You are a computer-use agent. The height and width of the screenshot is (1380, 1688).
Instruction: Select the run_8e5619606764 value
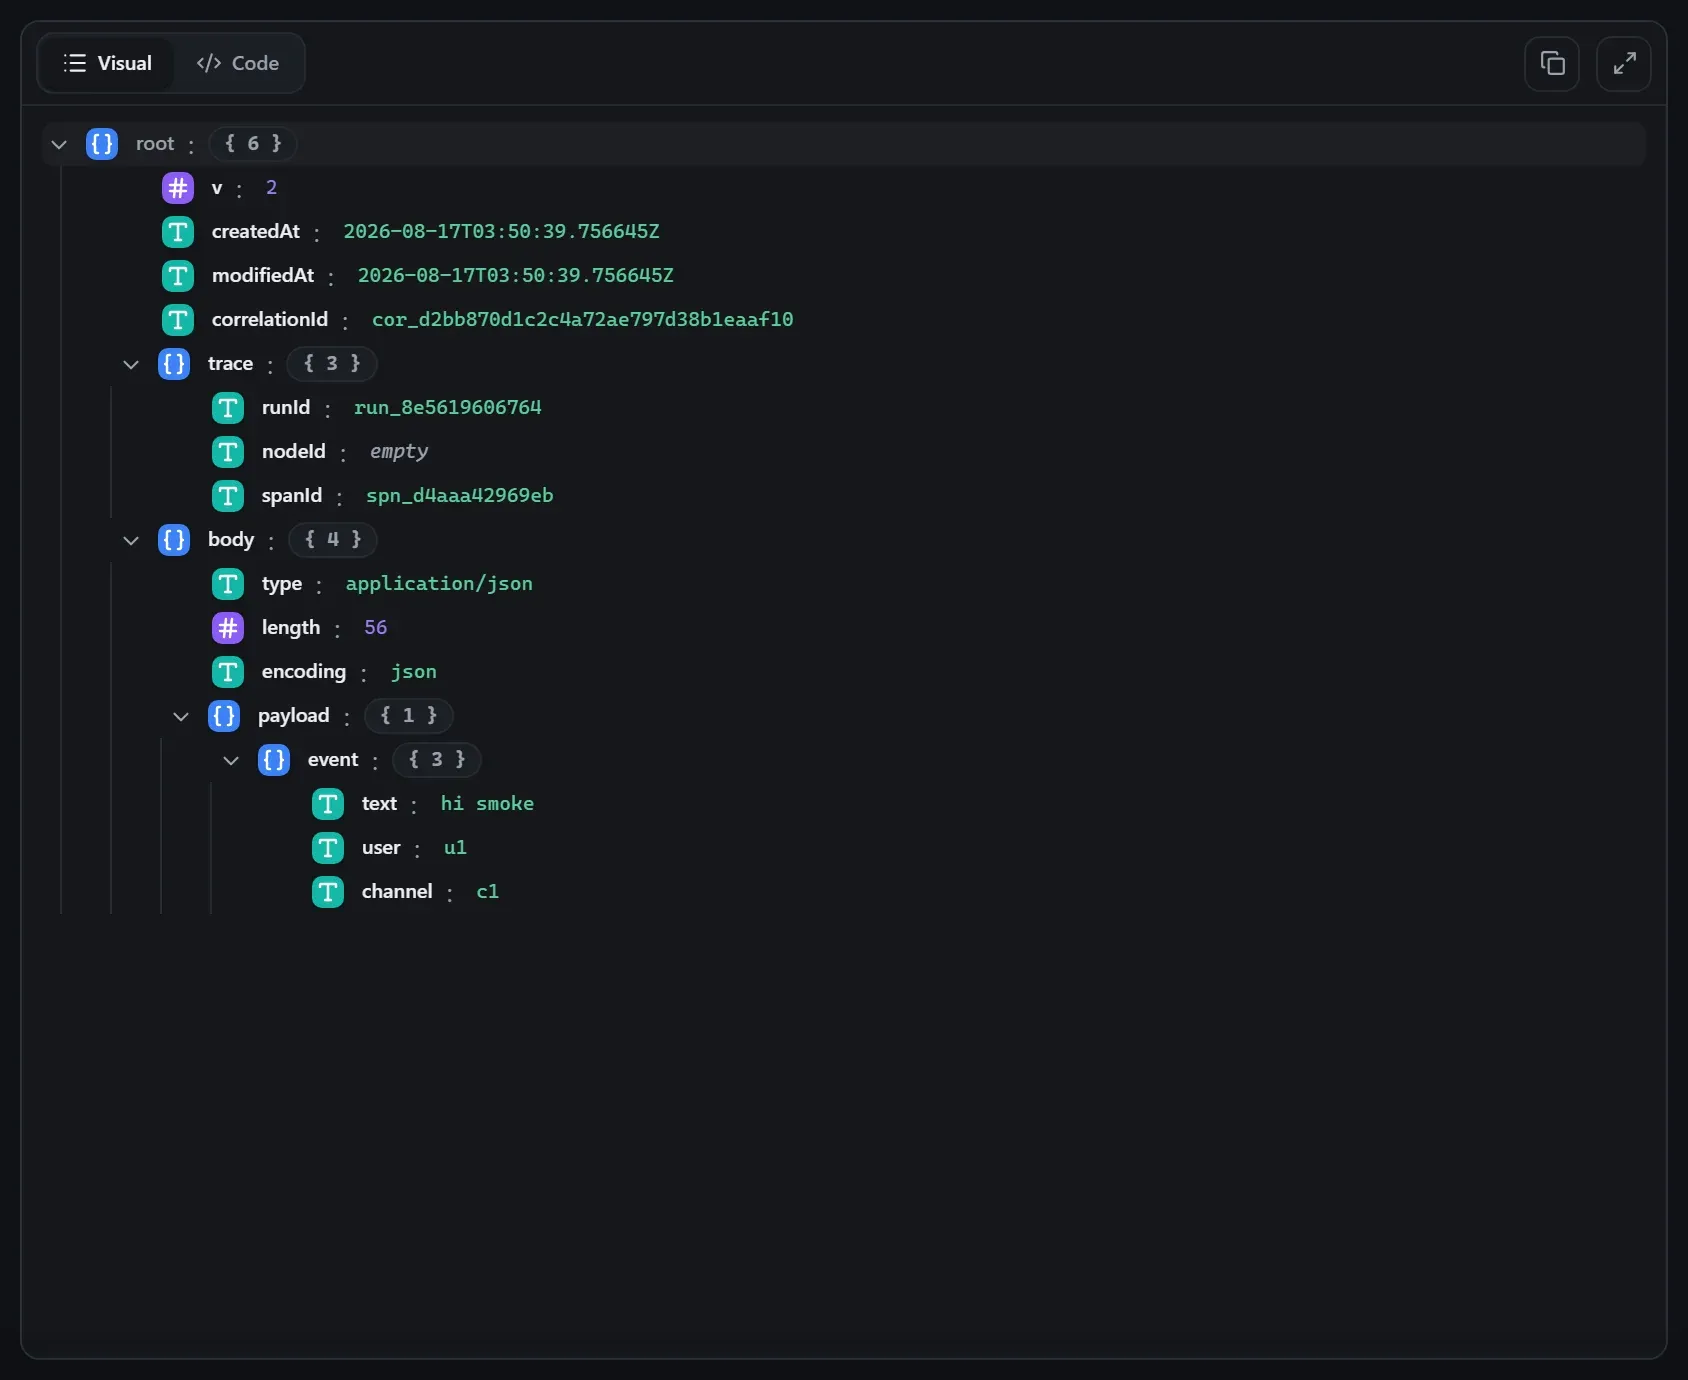coord(448,408)
